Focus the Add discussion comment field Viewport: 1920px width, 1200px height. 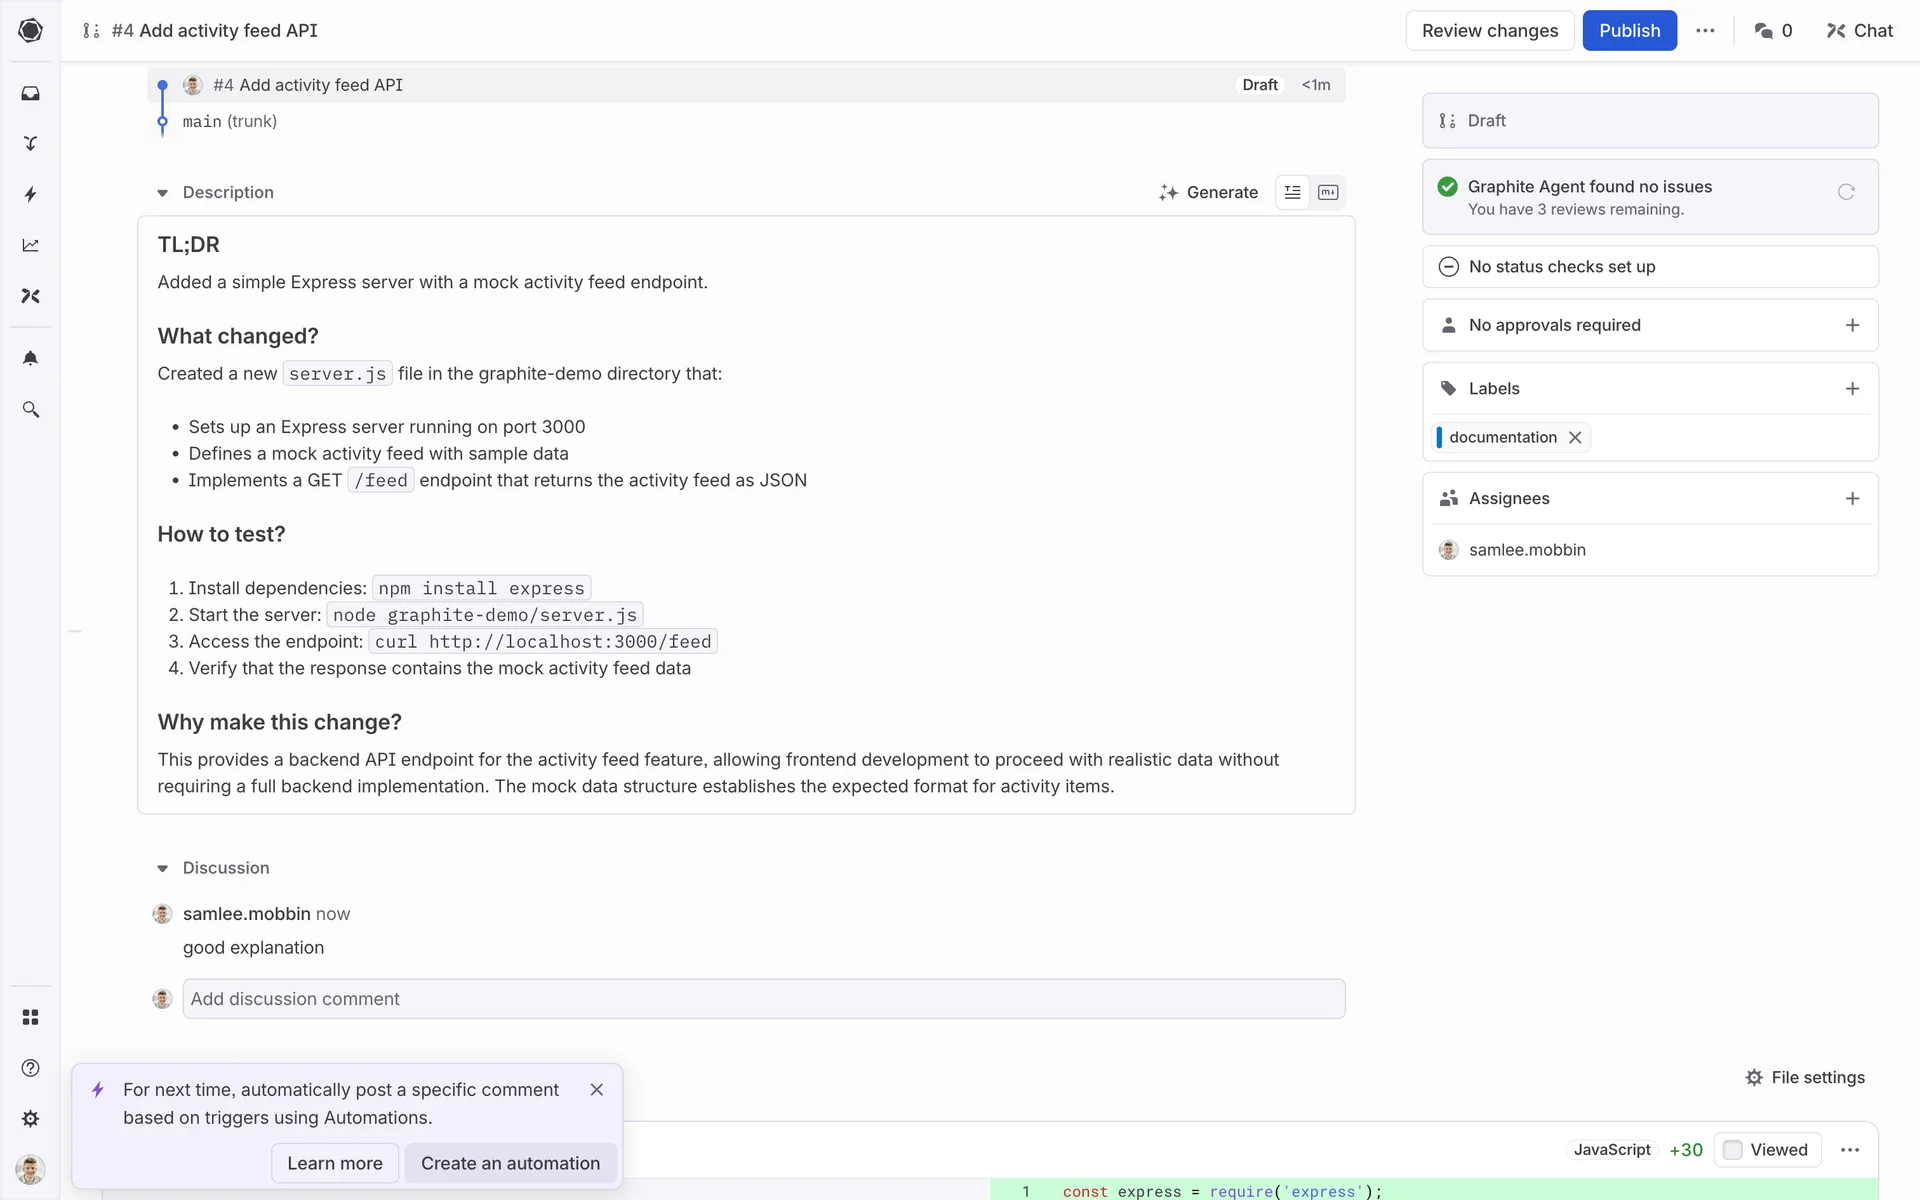tap(763, 999)
